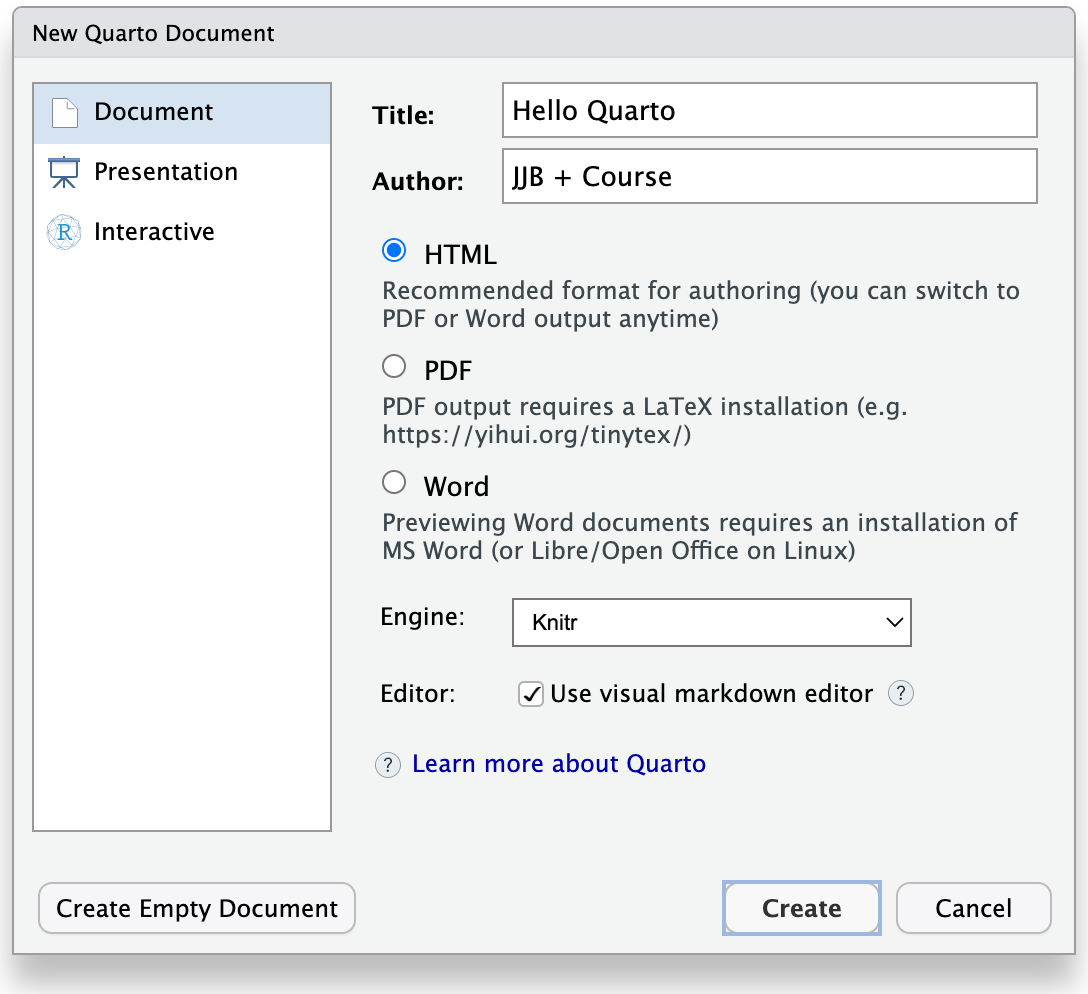Viewport: 1088px width, 994px height.
Task: Open the Engine dropdown showing Knitr
Action: [712, 622]
